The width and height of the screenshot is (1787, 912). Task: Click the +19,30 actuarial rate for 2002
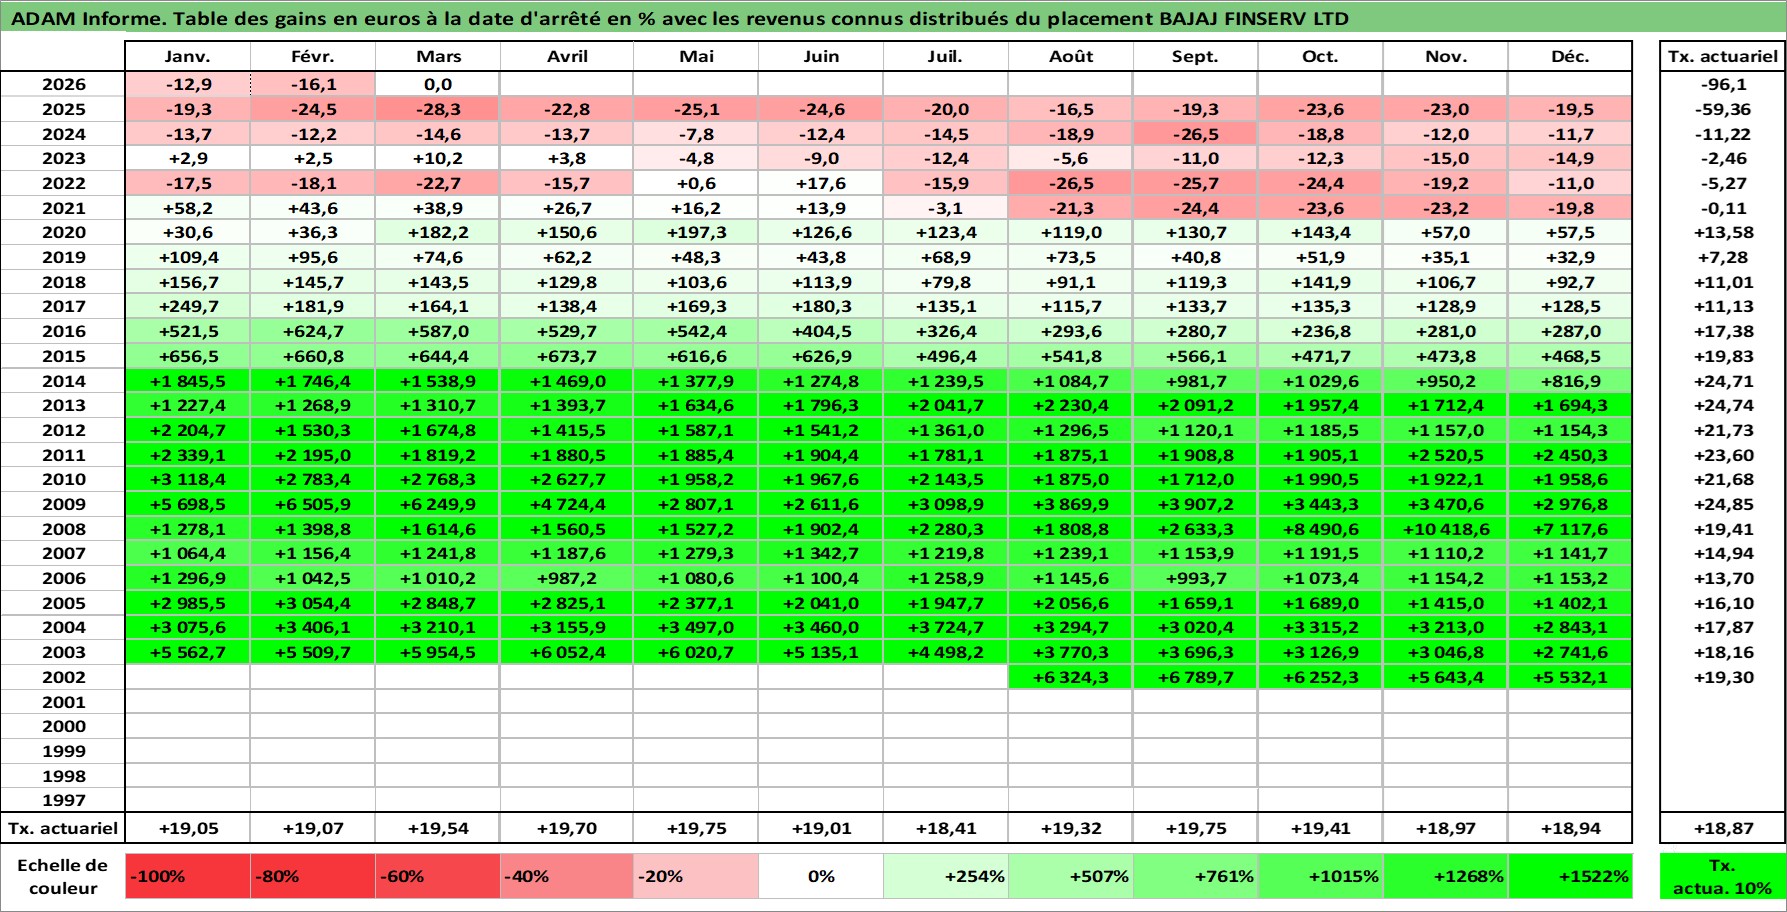pyautogui.click(x=1722, y=677)
